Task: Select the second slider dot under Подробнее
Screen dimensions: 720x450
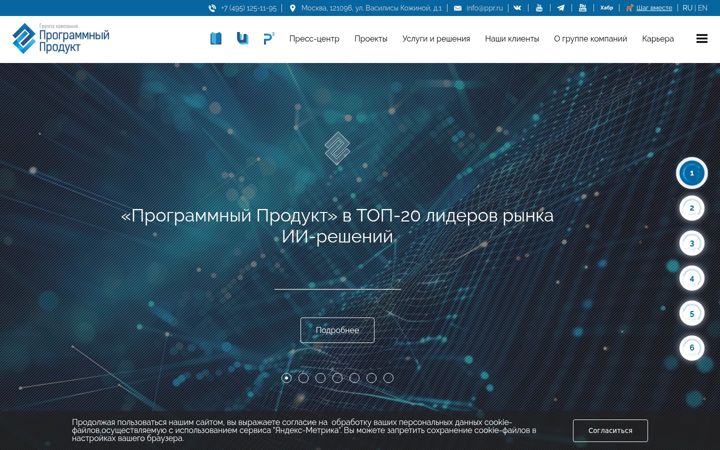Action: [x=304, y=378]
